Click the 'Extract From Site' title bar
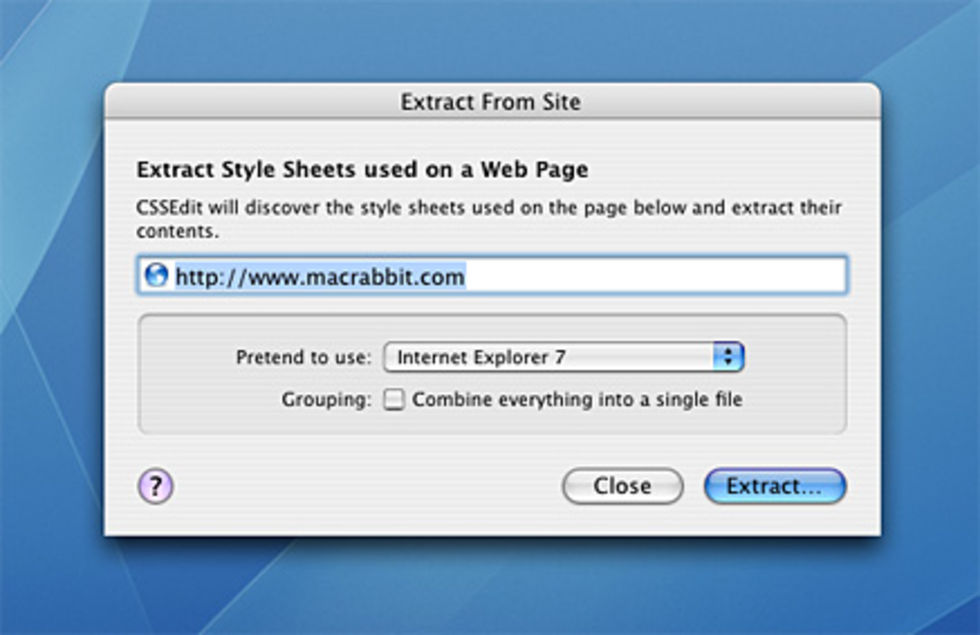980x635 pixels. [x=490, y=101]
